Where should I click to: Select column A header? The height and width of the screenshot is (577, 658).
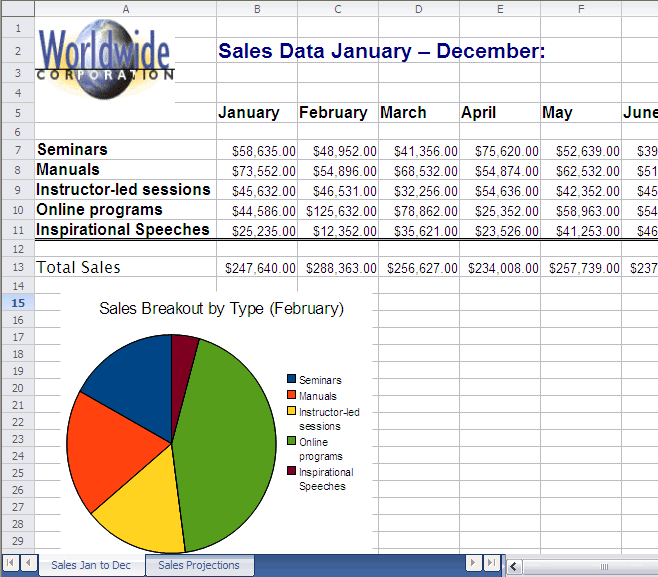pyautogui.click(x=125, y=9)
